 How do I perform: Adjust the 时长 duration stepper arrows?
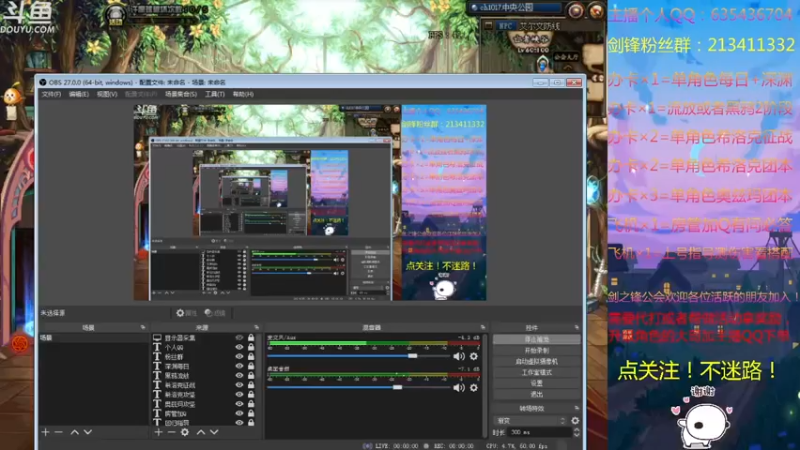pyautogui.click(x=577, y=432)
